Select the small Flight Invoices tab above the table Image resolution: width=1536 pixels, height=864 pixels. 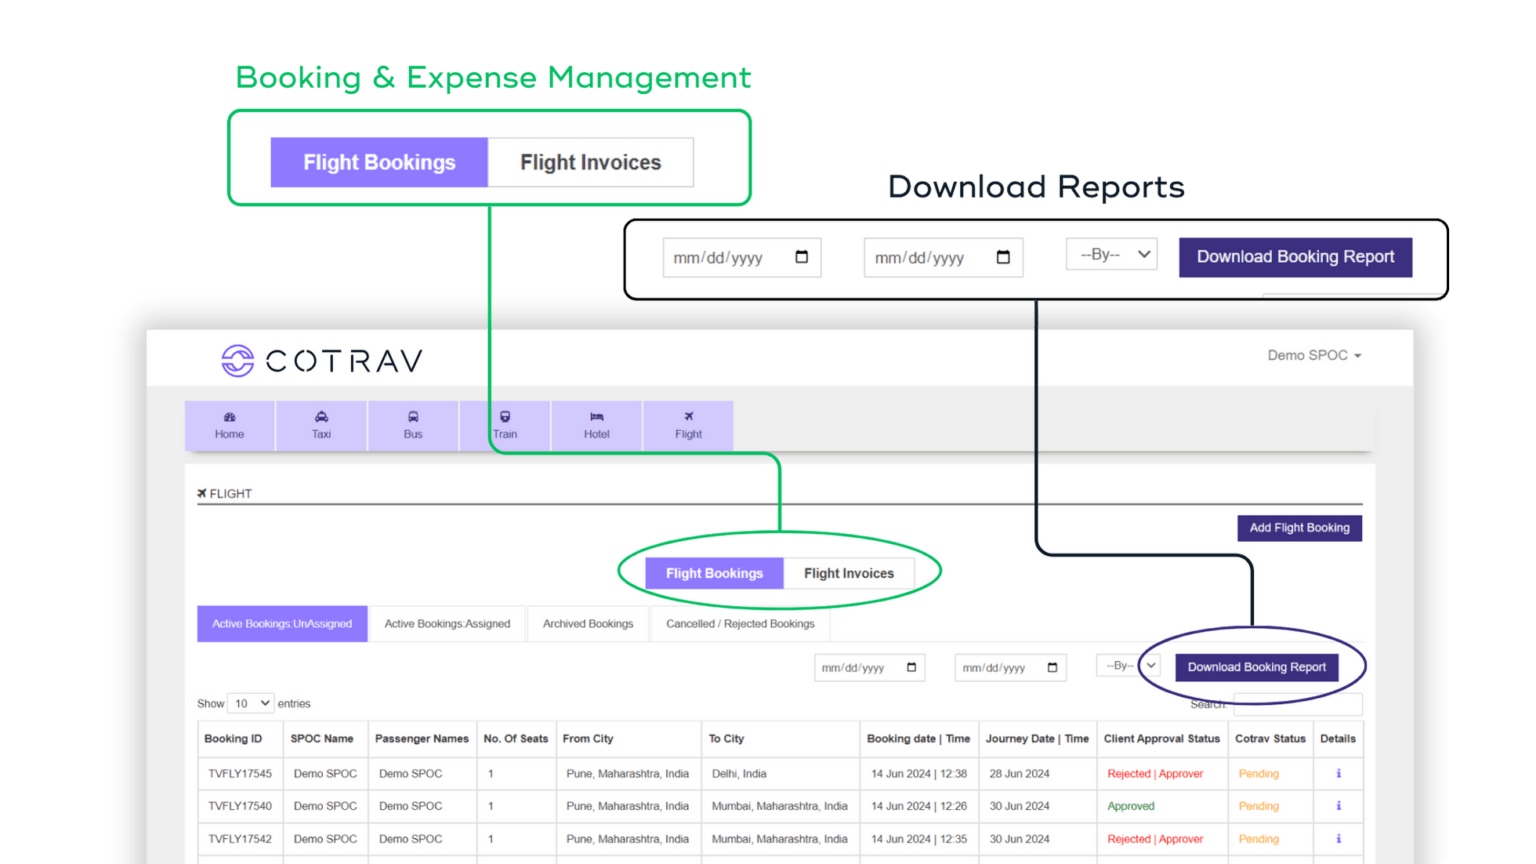849,573
